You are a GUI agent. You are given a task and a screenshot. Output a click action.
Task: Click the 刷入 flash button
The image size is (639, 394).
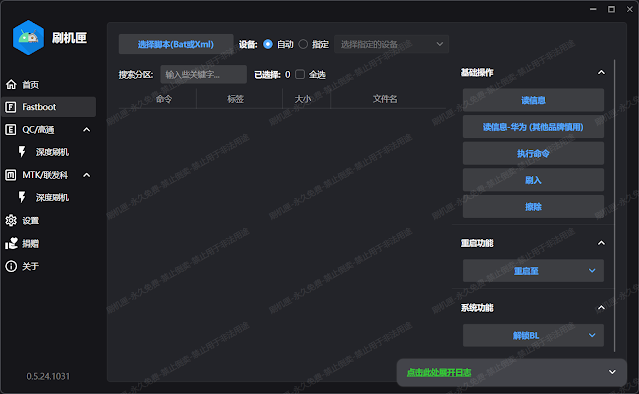[533, 180]
